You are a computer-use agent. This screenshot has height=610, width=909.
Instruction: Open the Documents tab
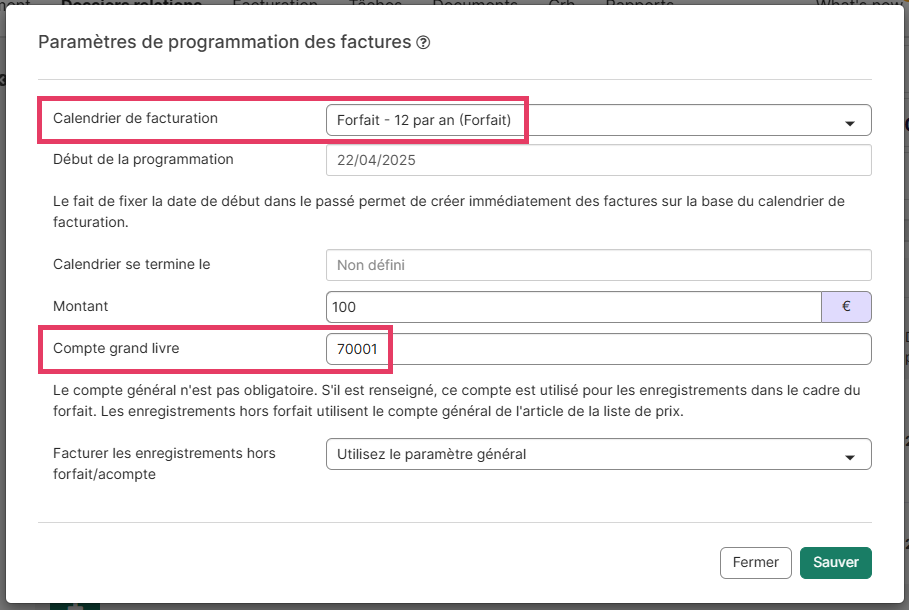[475, 3]
